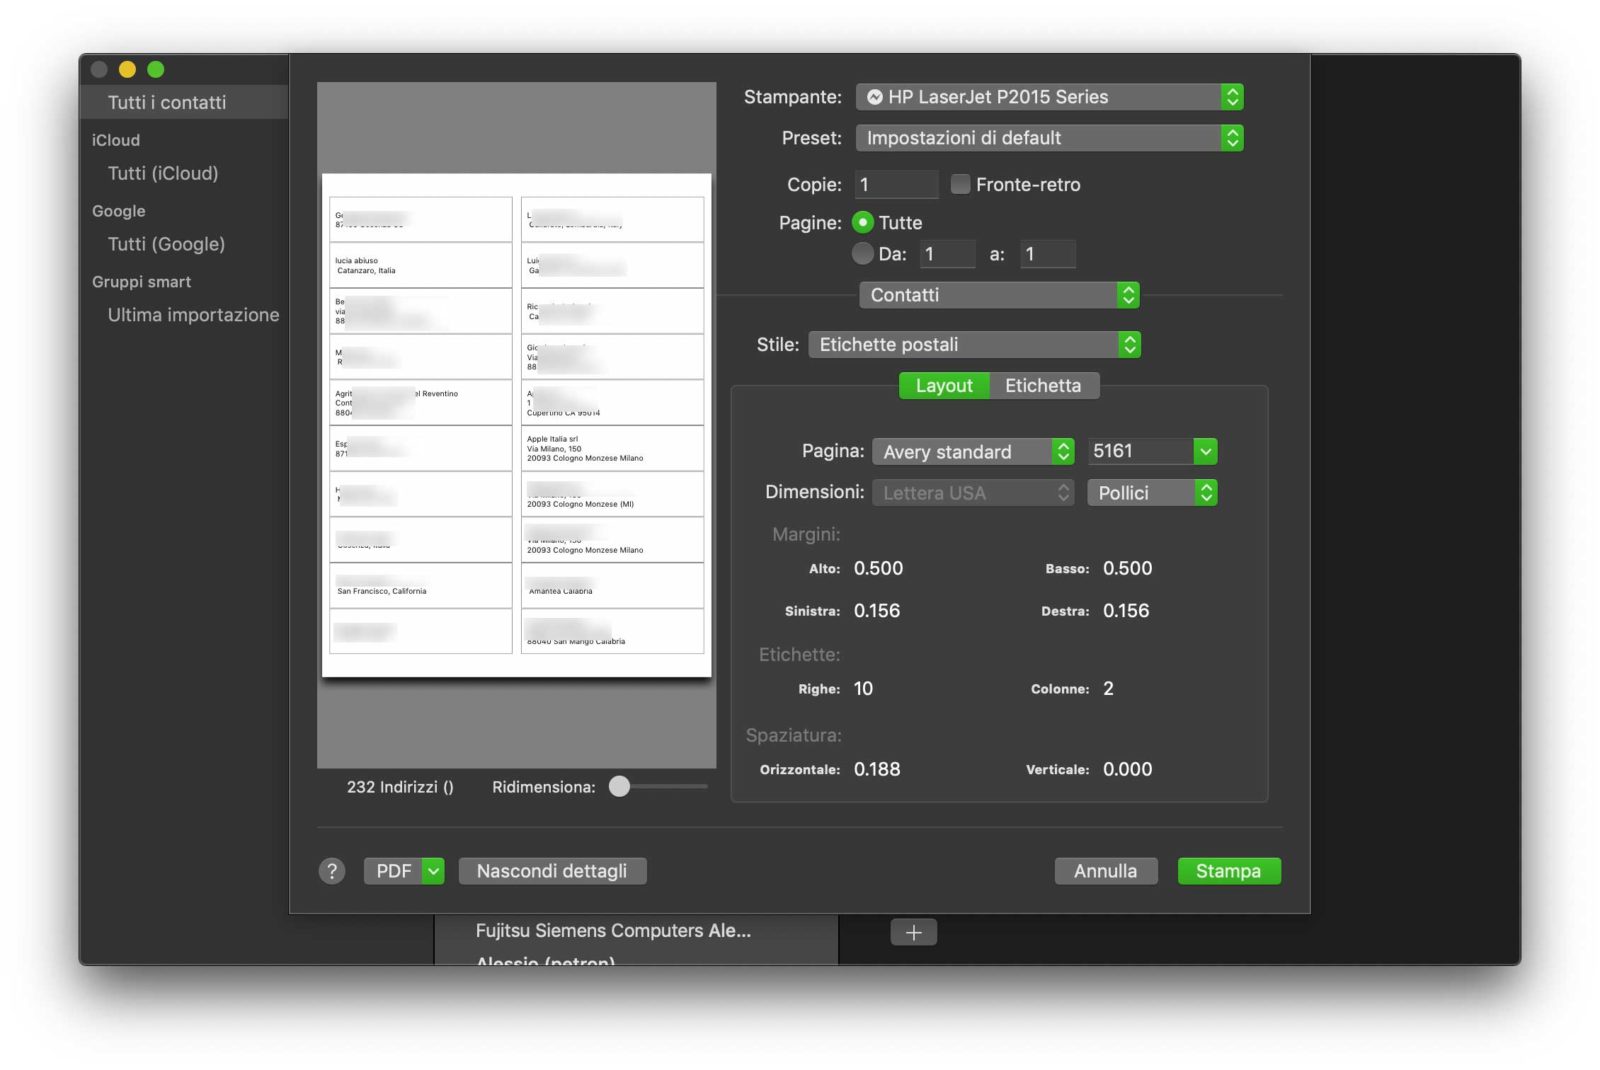Click the a: end page field
Screen dimensions: 1600x1070
(x=1048, y=254)
